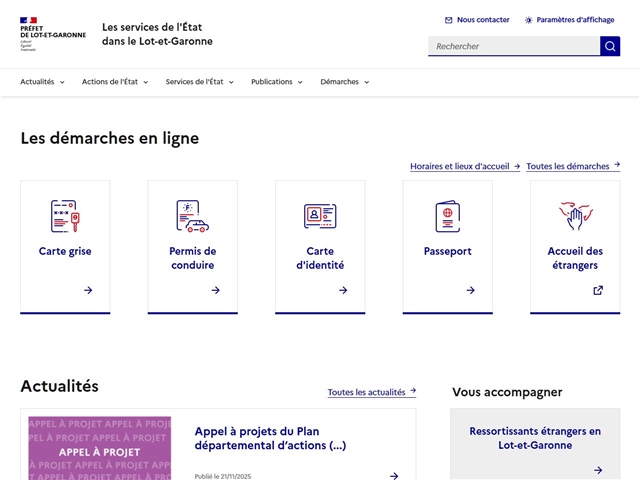Follow Horaires et lieux d'accueil link
The width and height of the screenshot is (640, 480).
(464, 166)
